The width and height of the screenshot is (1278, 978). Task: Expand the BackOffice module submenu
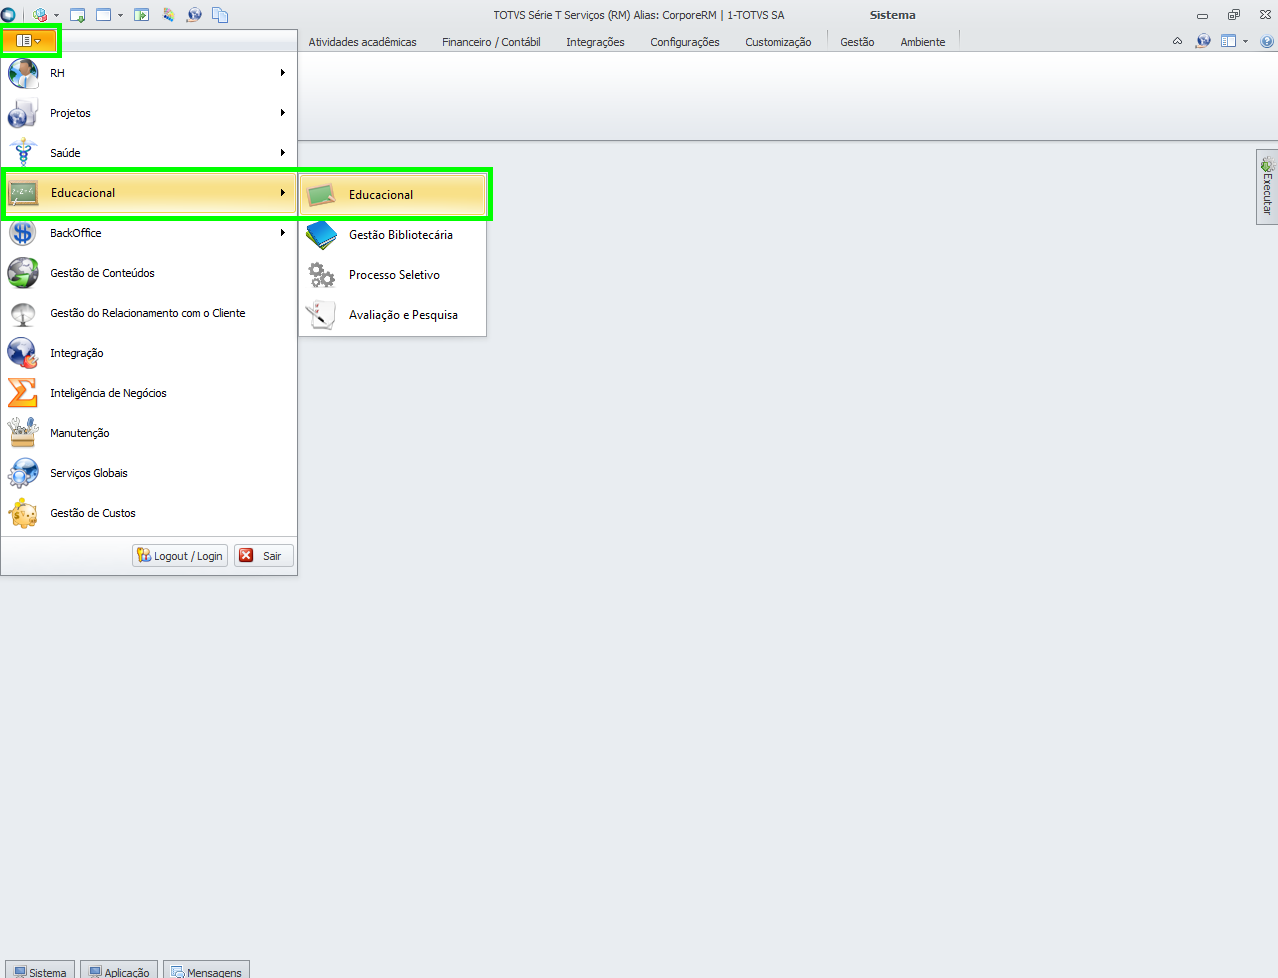(x=149, y=233)
